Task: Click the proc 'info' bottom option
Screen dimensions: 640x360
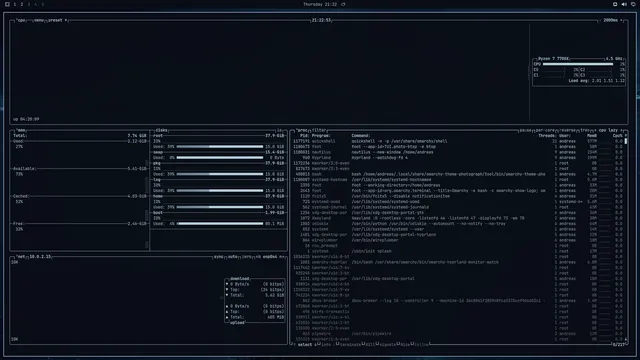Action: 325,345
